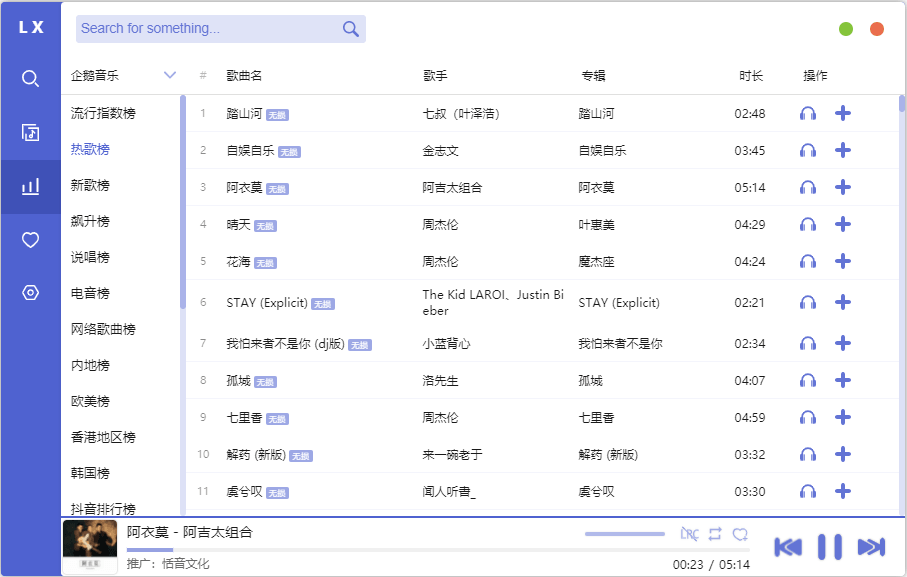Select 电音榜 chart

(x=90, y=293)
